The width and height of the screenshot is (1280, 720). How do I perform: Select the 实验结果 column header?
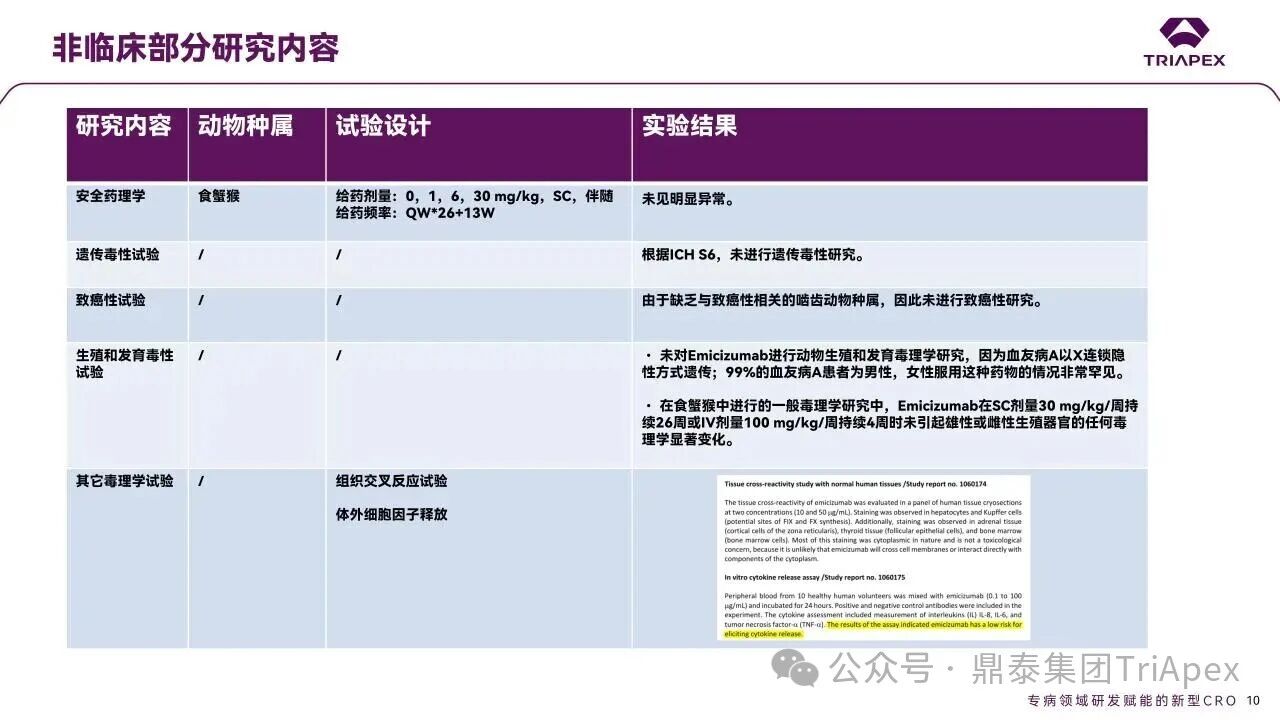tap(689, 126)
